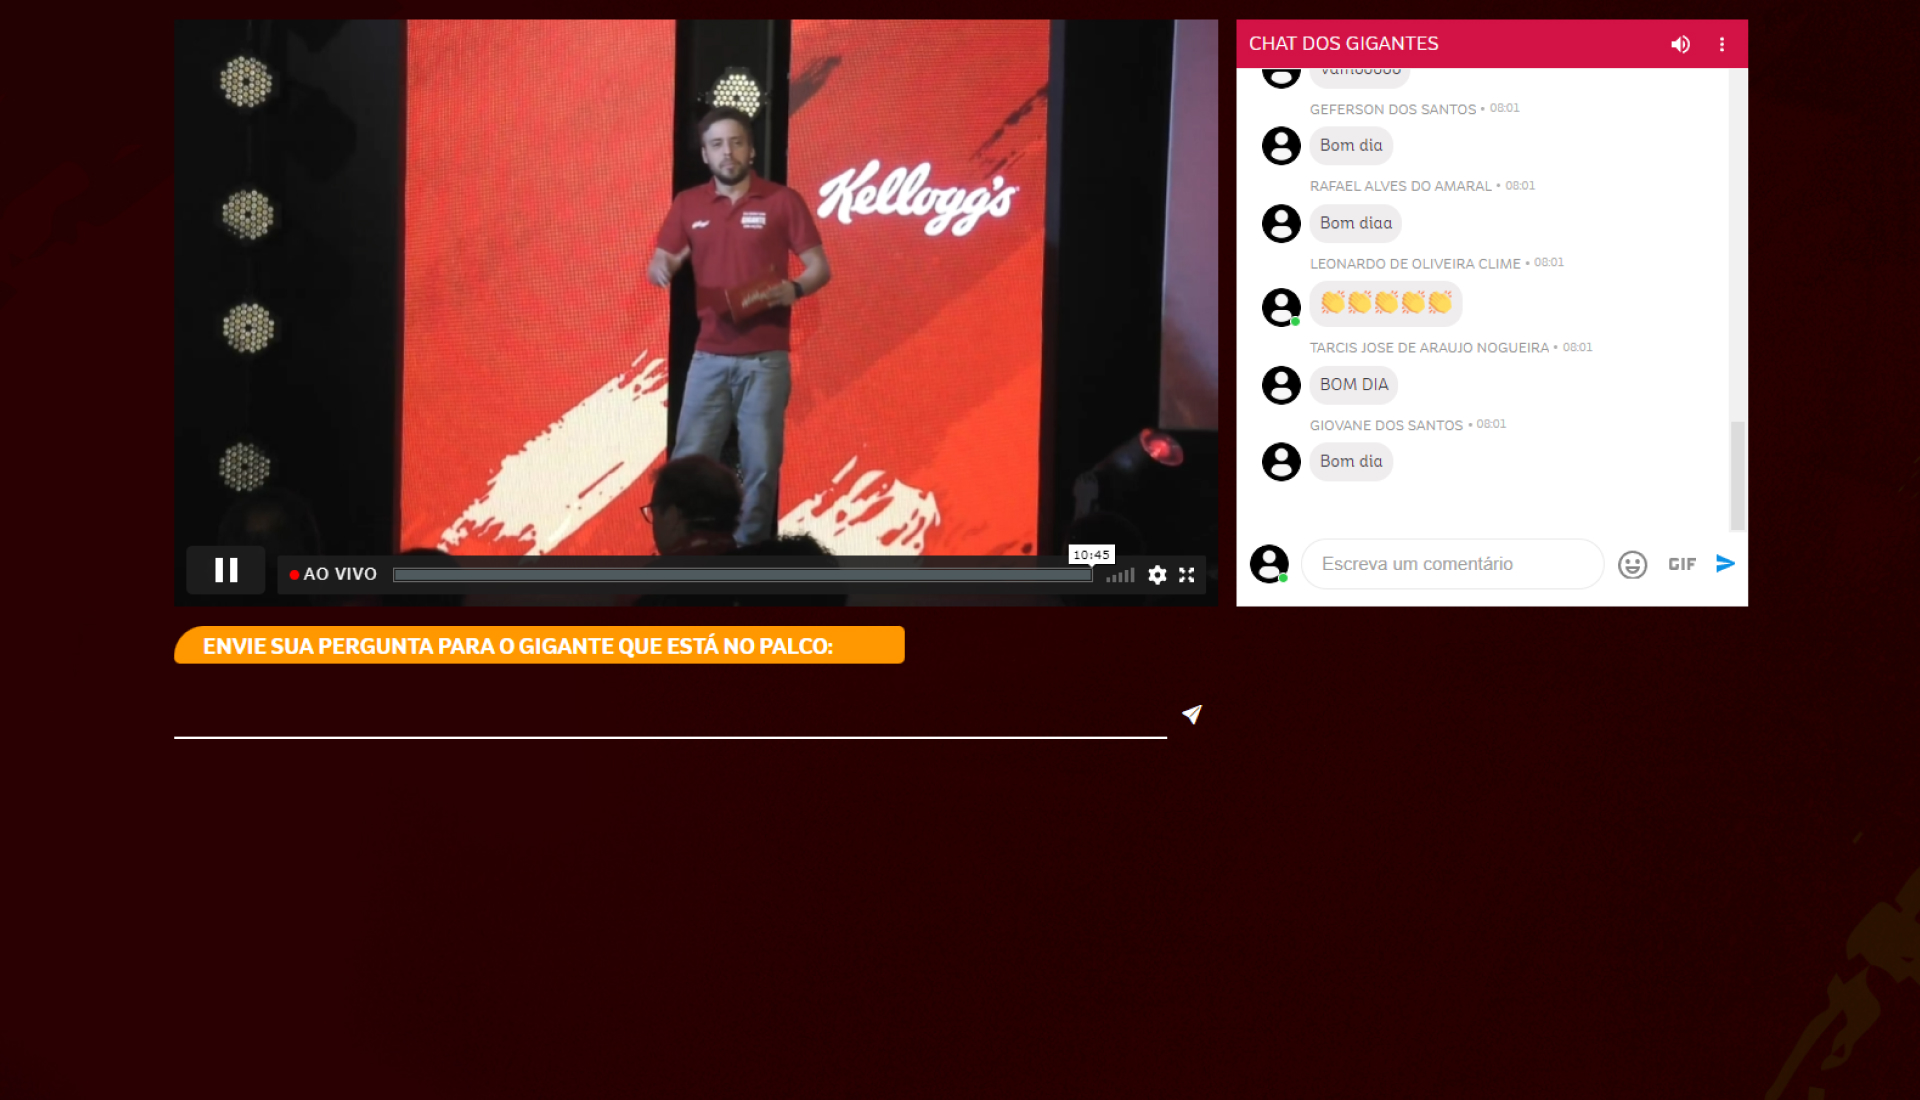Send the chat comment
Viewport: 1920px width, 1100px height.
(1725, 564)
